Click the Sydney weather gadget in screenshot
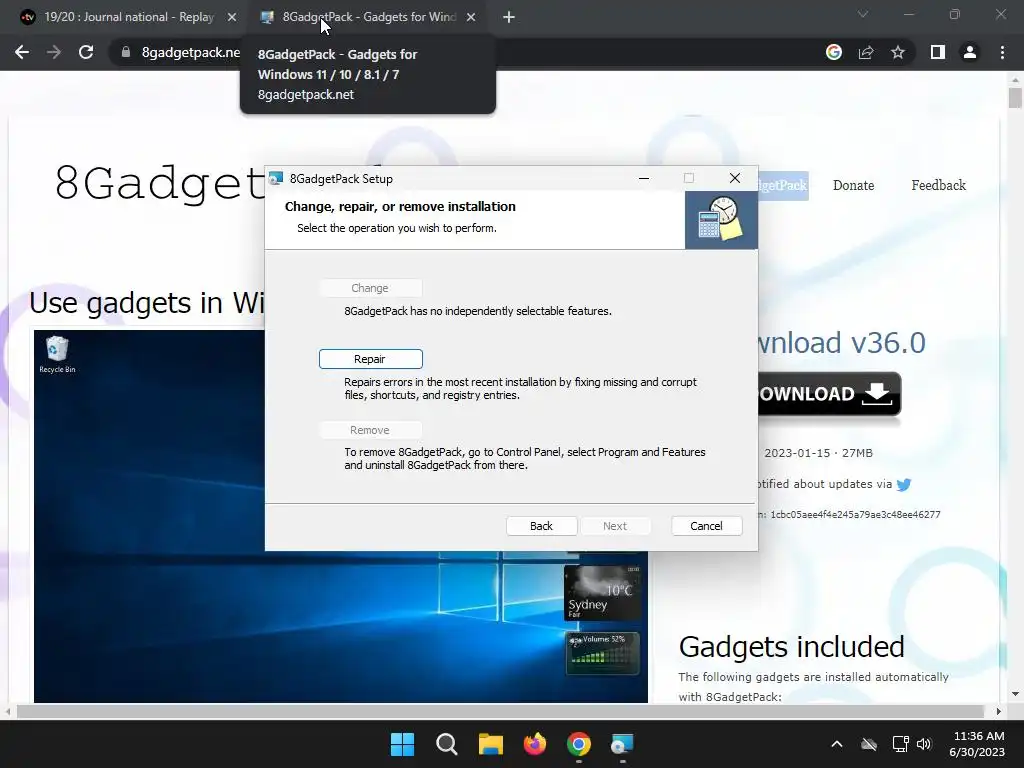This screenshot has height=768, width=1024. 601,592
